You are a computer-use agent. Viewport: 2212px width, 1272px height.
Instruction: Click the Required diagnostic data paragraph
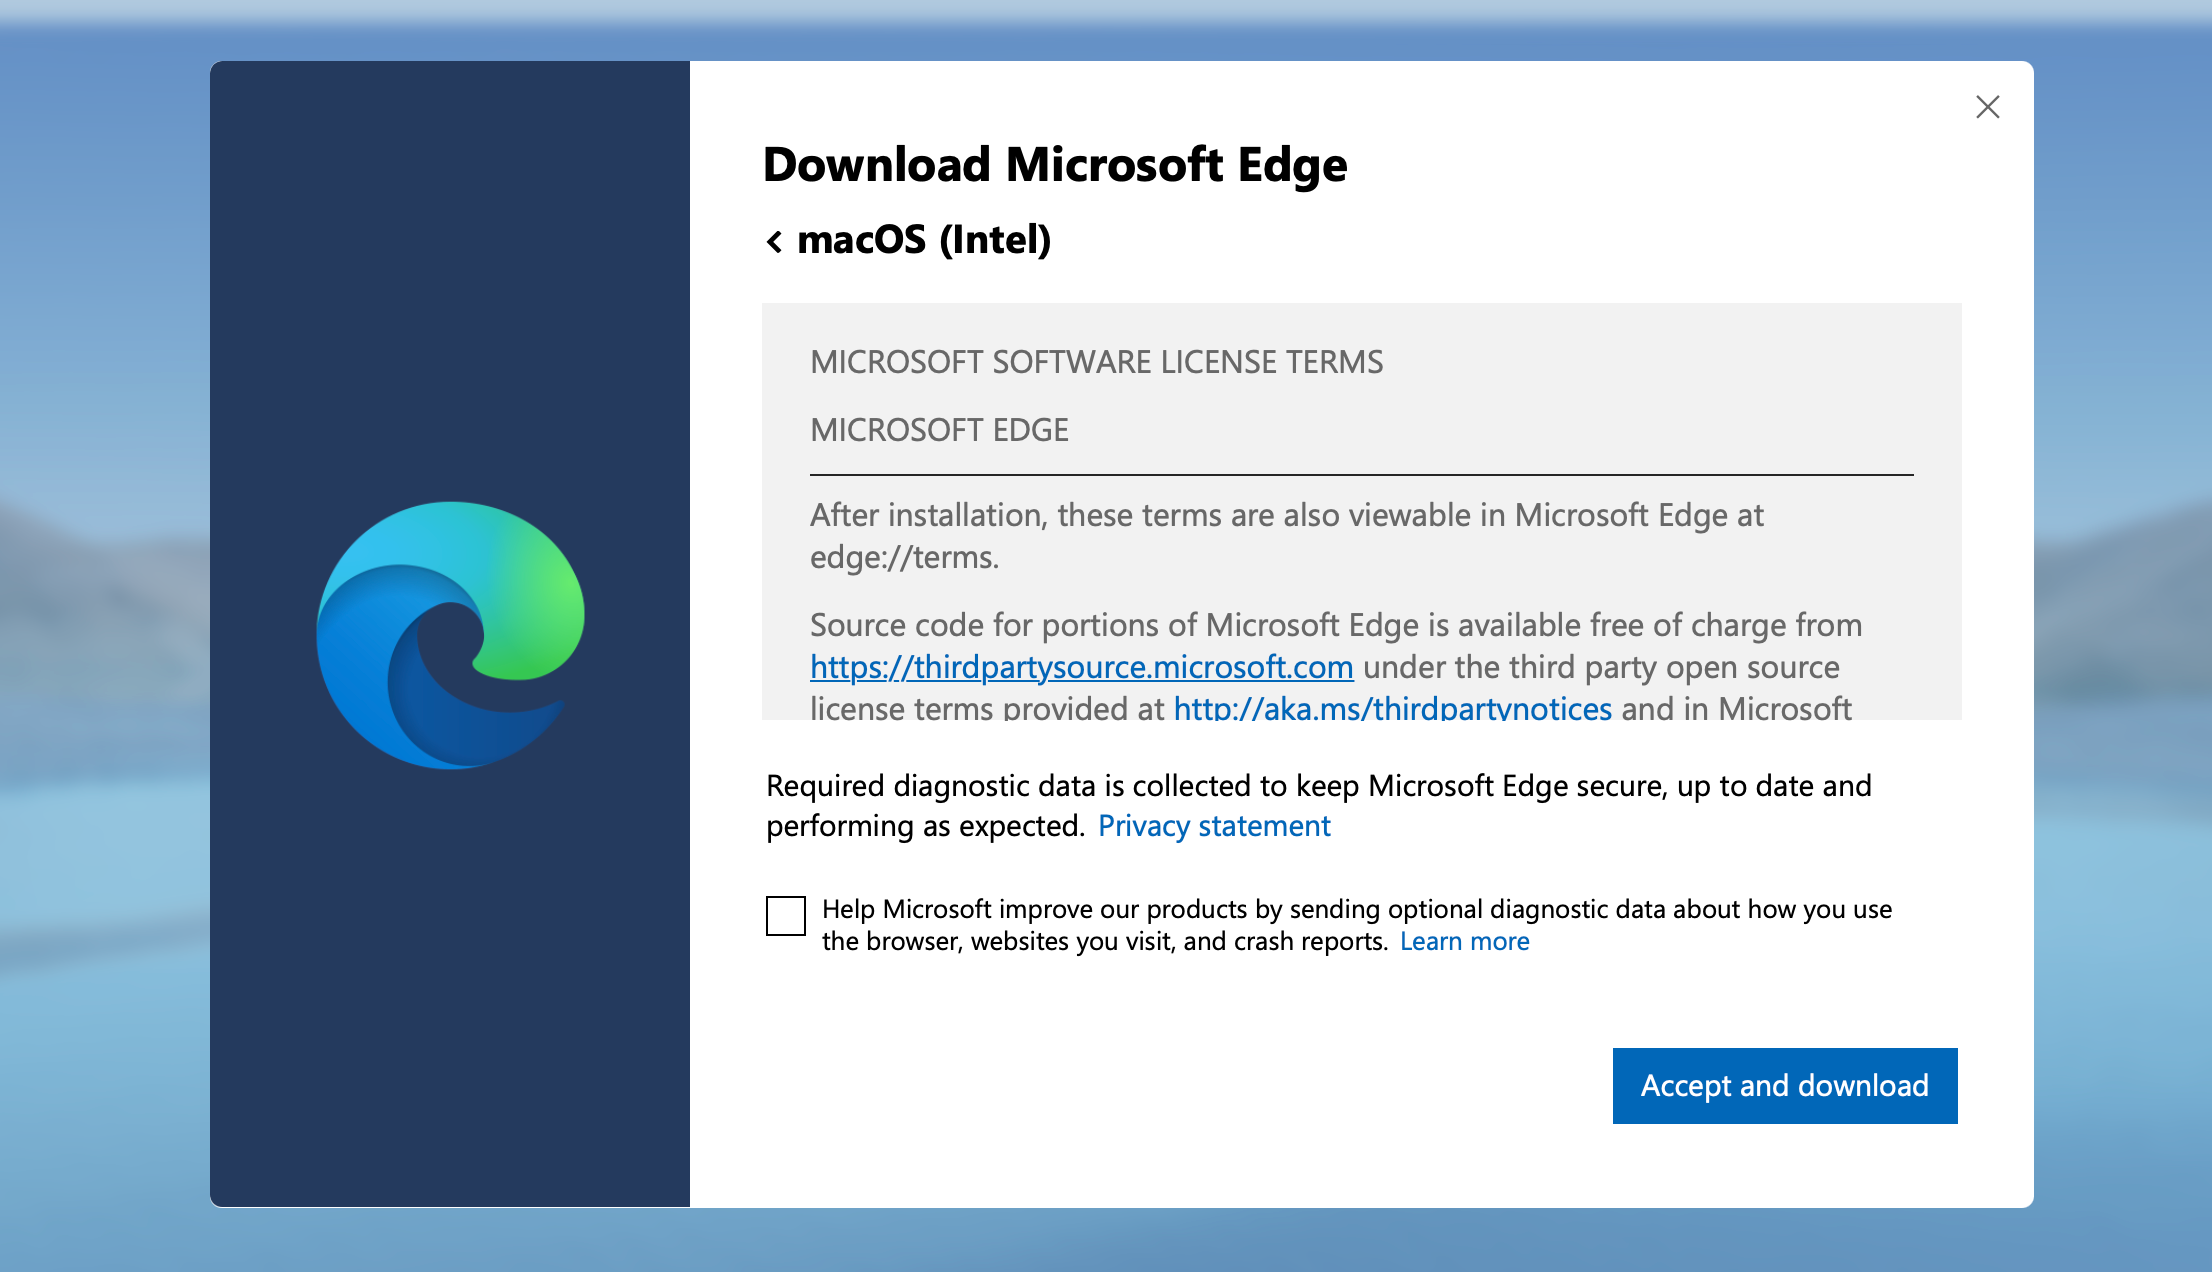point(1318,786)
